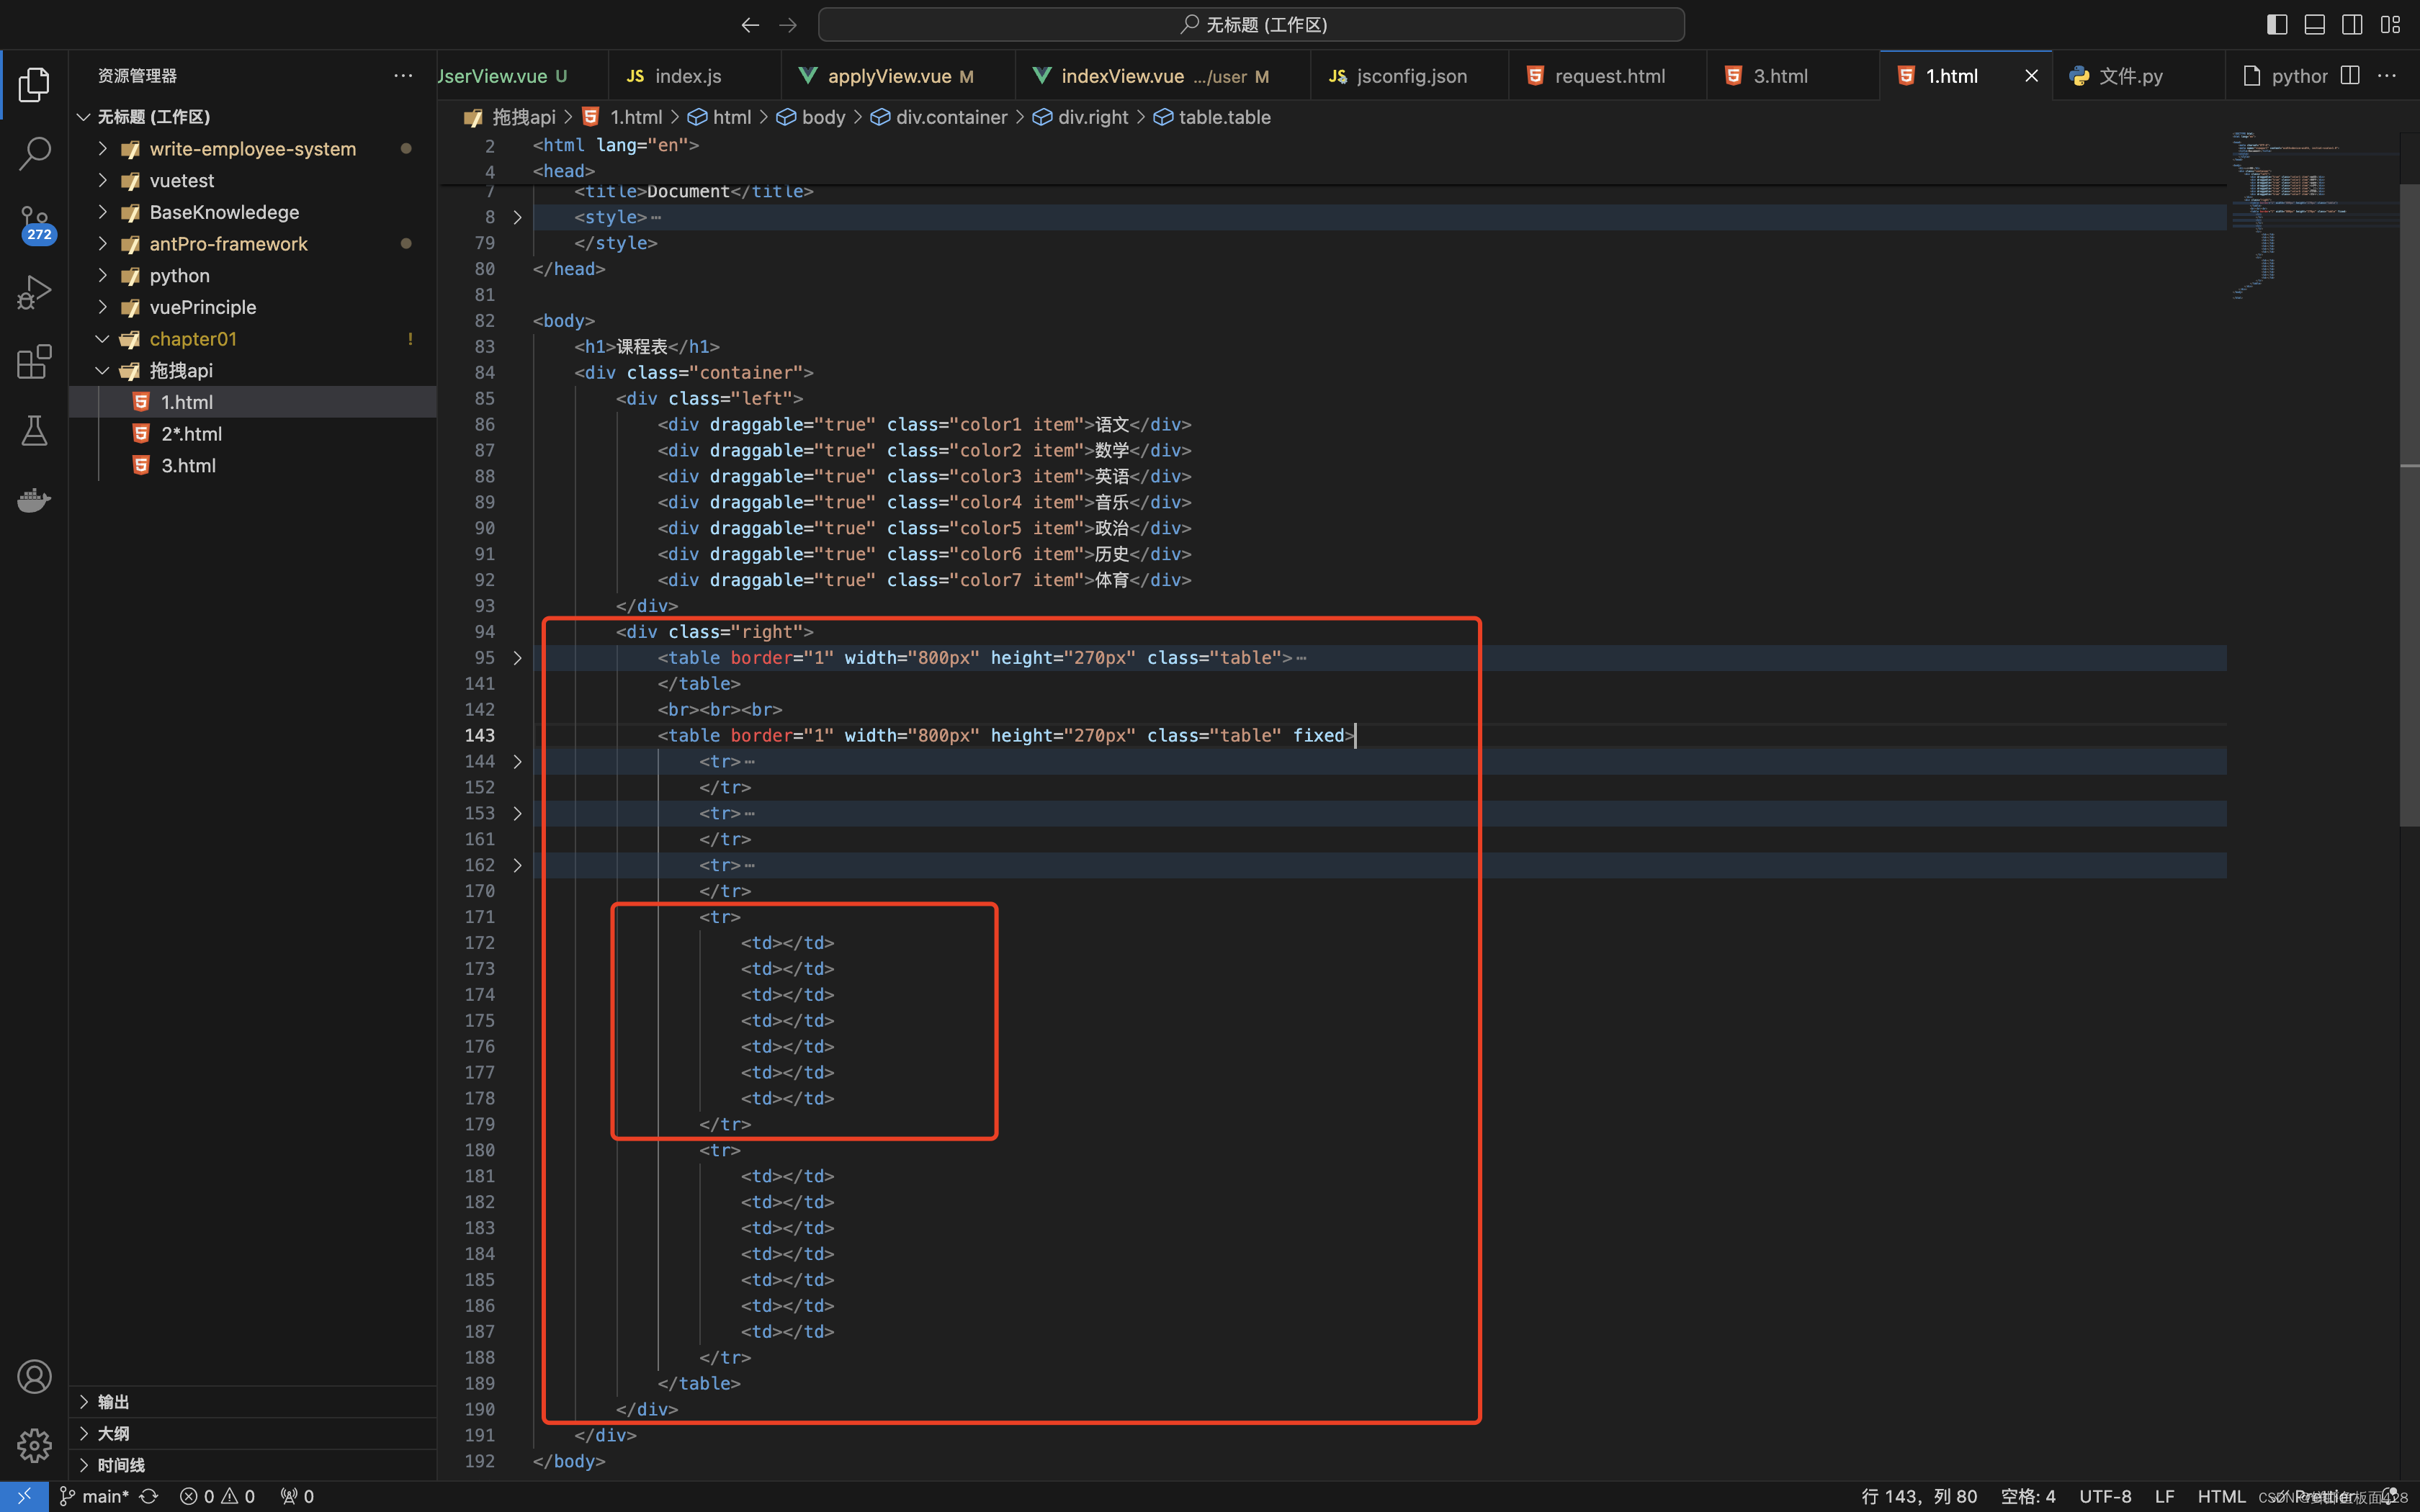2420x1512 pixels.
Task: Open the Search view in activity bar
Action: coord(34,154)
